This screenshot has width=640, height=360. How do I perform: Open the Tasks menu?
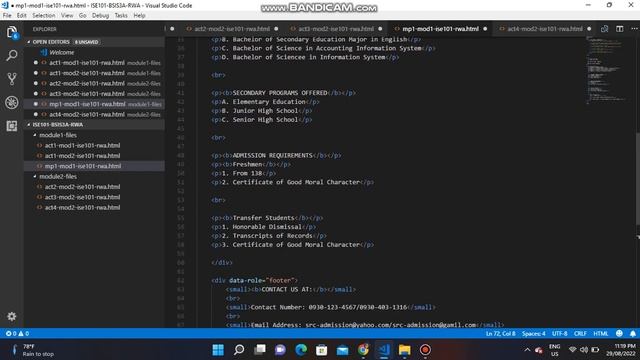pos(121,16)
